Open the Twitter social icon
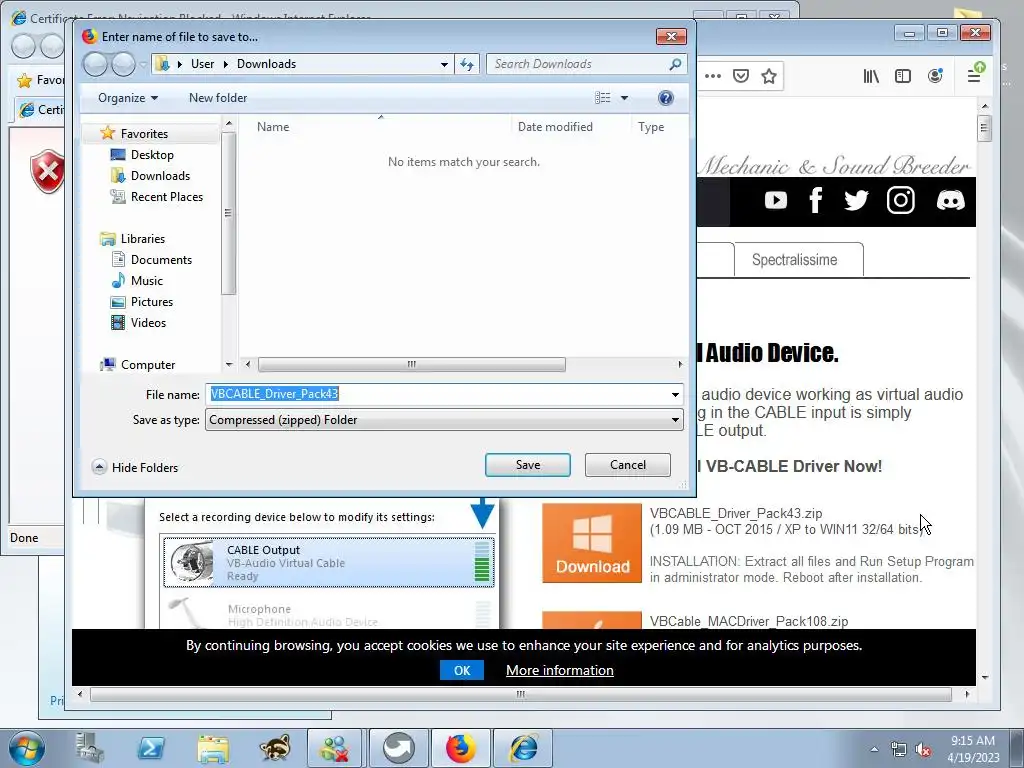Screen dimensions: 1024x768 point(856,200)
